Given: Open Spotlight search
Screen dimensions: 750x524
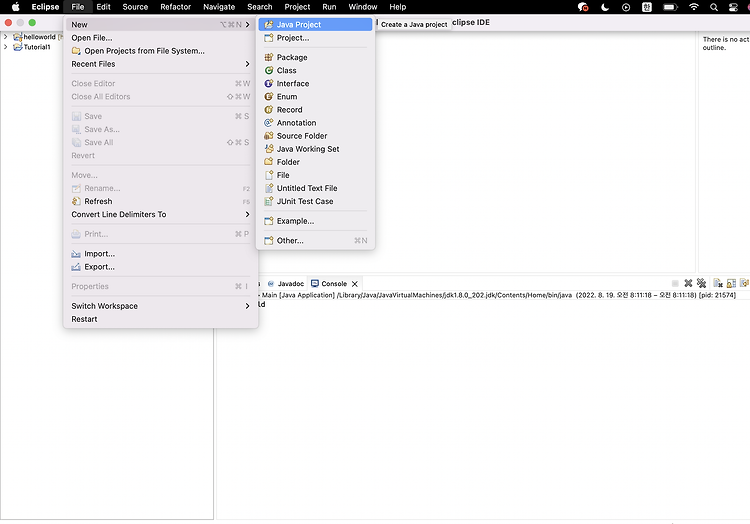Looking at the screenshot, I should click(714, 7).
